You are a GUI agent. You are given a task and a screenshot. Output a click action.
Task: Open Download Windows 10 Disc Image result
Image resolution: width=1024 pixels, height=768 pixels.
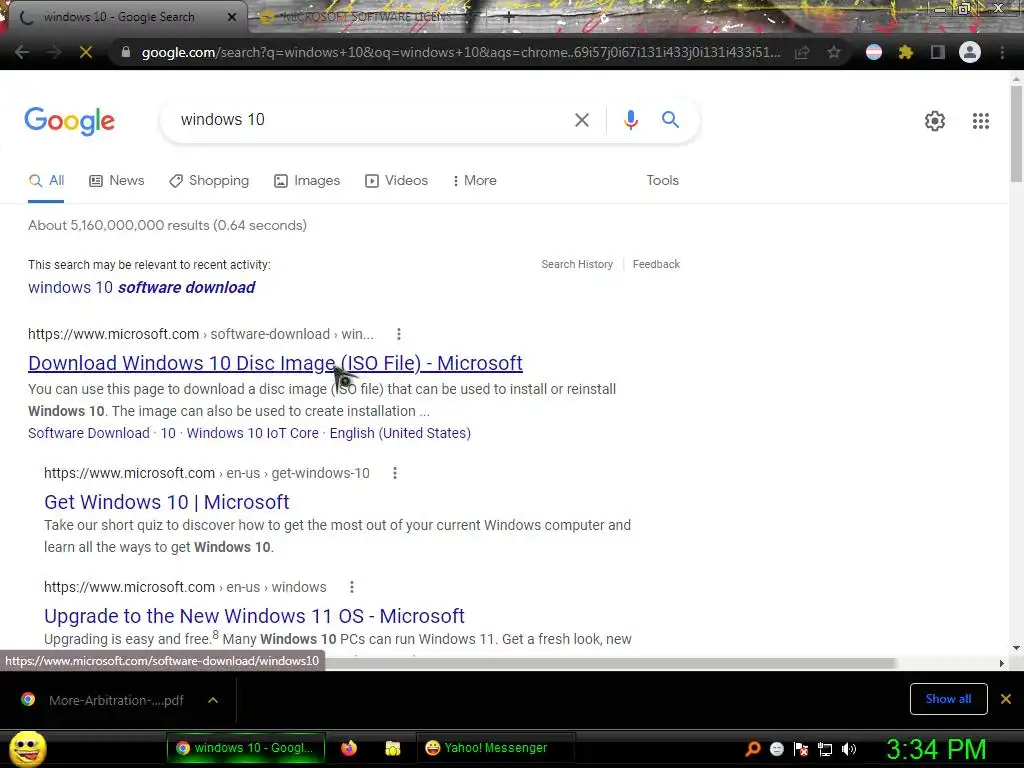tap(275, 363)
